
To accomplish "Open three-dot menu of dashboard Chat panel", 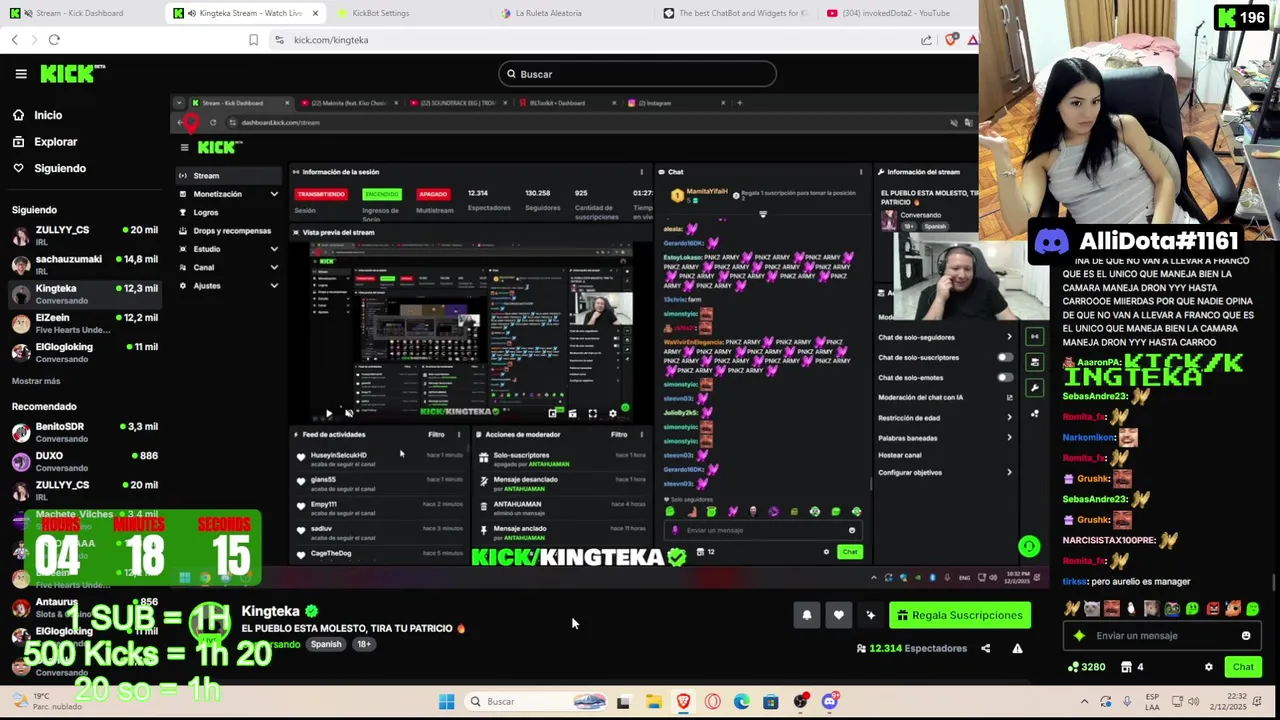I will pyautogui.click(x=861, y=172).
